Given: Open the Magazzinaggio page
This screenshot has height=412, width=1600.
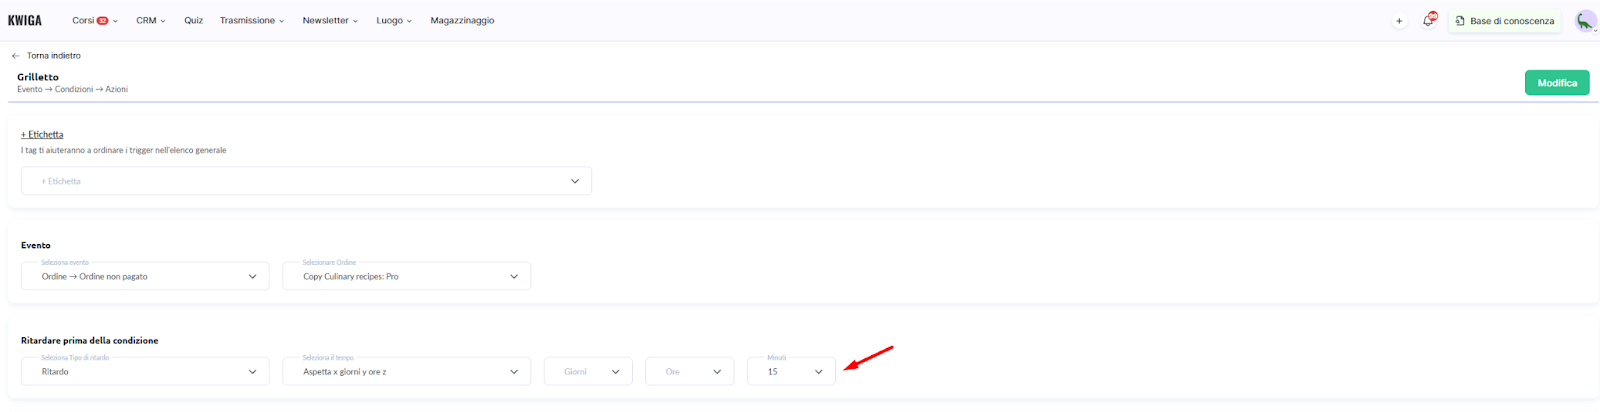Looking at the screenshot, I should click(462, 20).
